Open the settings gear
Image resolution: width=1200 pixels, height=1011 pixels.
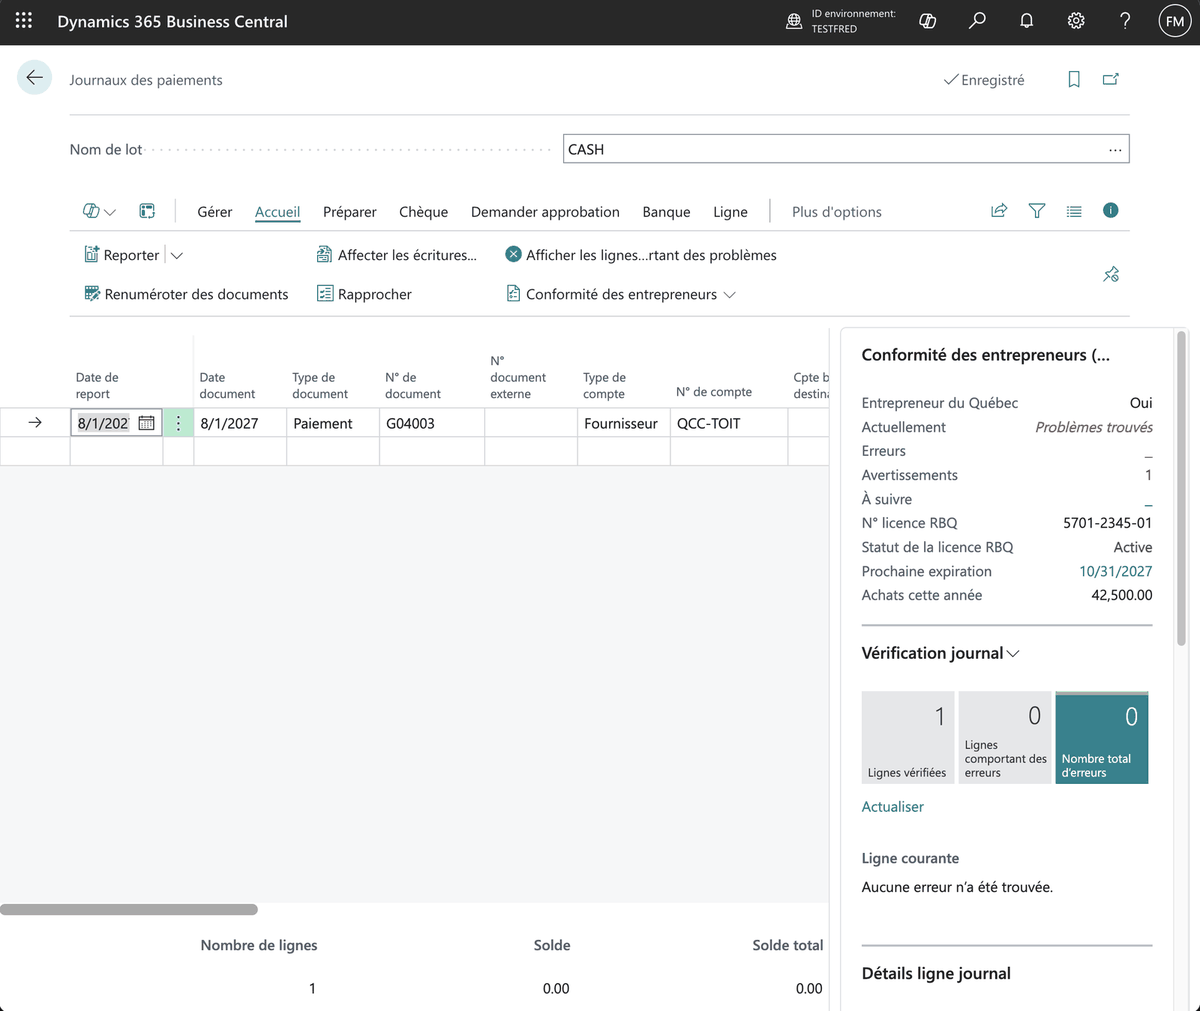pos(1076,21)
